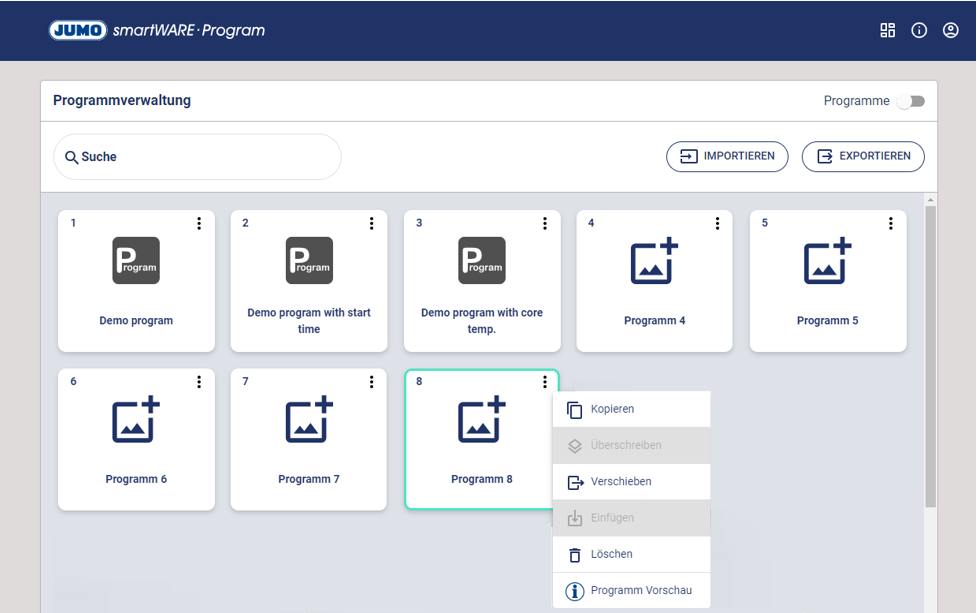Click the add-image icon on Programm 4
Screen dimensions: 977x613
pyautogui.click(x=654, y=261)
